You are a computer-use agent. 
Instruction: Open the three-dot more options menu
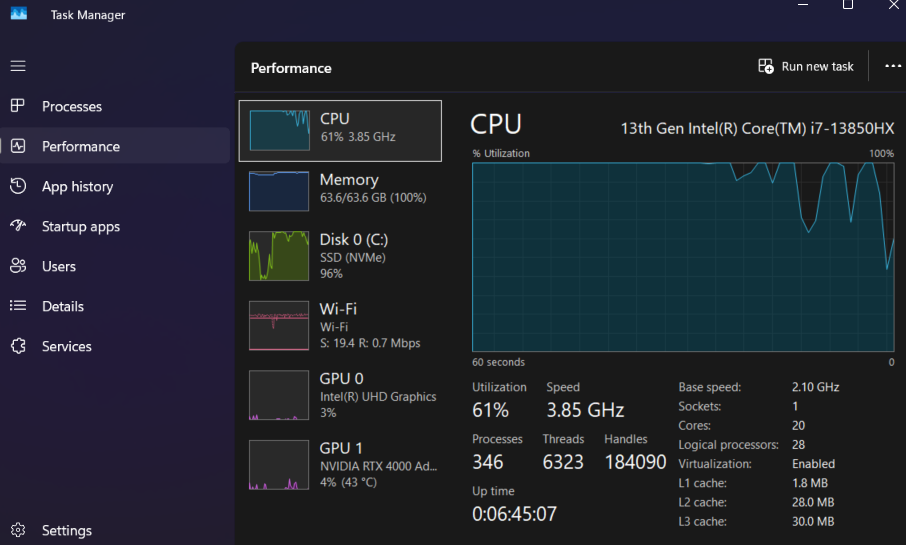[x=893, y=66]
